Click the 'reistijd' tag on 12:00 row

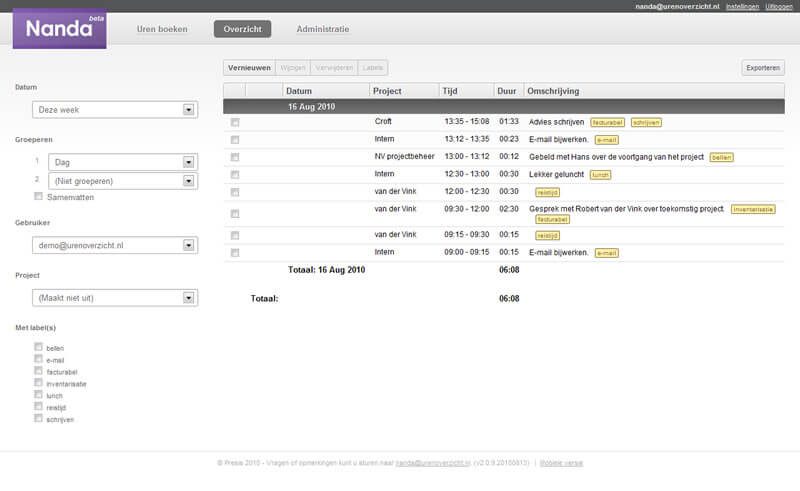click(x=547, y=192)
